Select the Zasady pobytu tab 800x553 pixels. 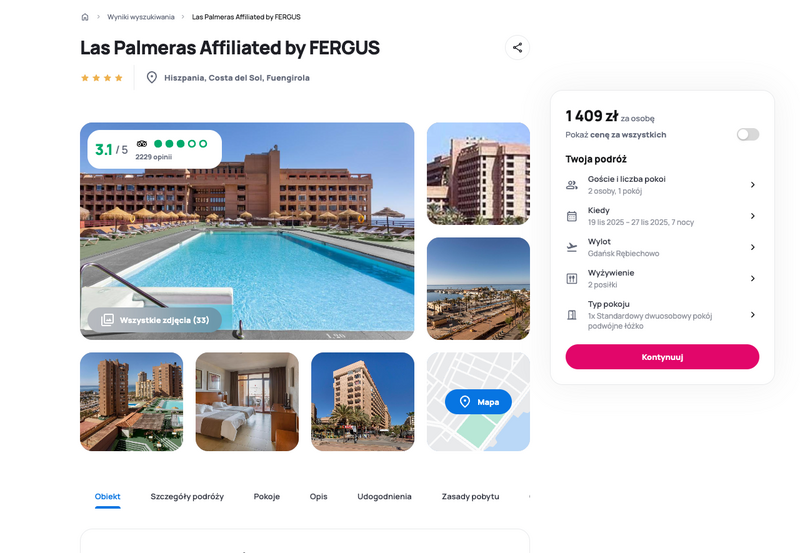coord(470,497)
